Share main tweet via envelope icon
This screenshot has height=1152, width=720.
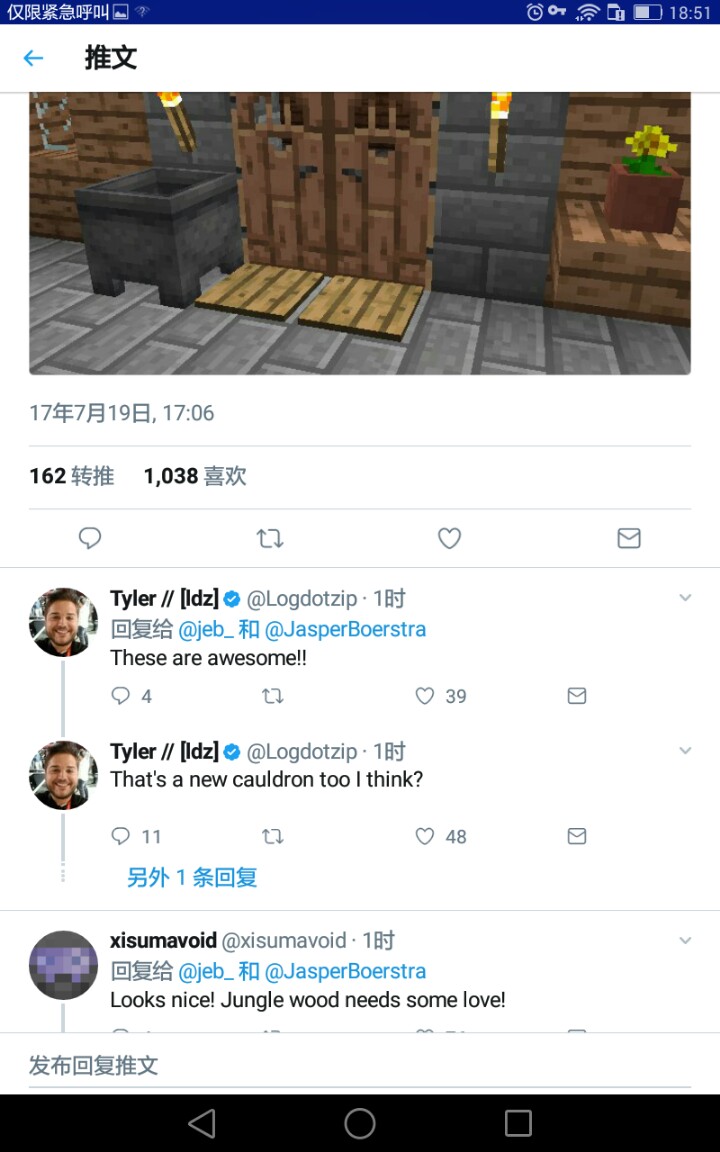629,539
